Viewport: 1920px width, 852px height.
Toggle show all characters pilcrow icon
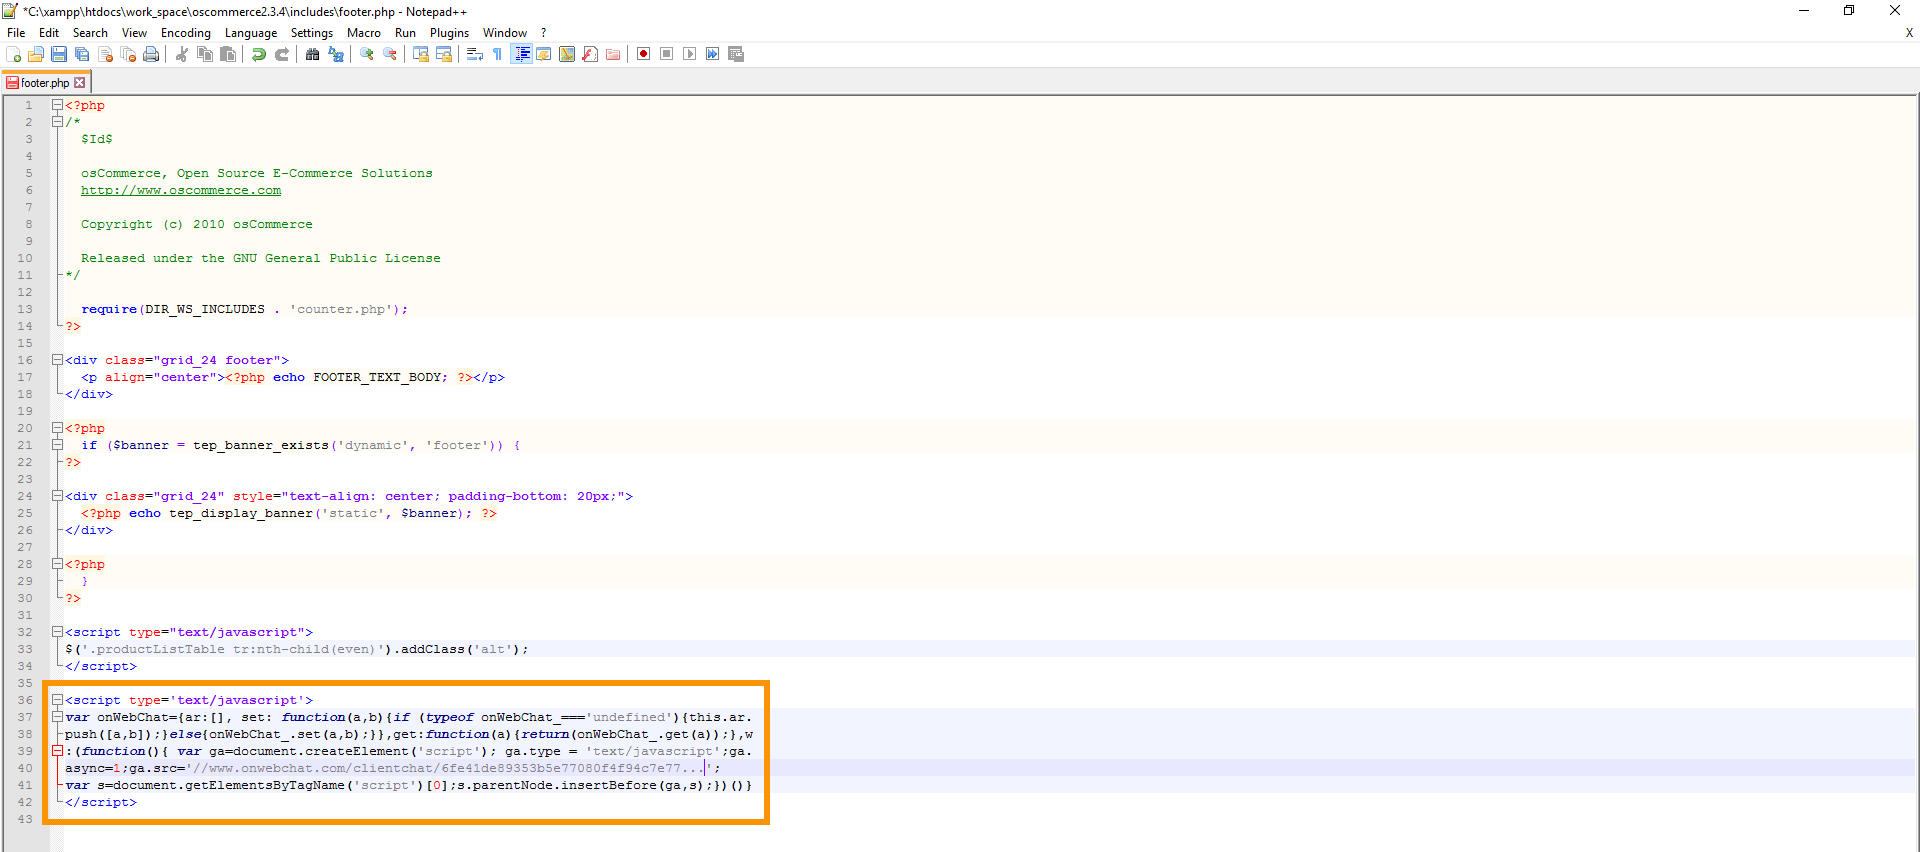click(498, 54)
